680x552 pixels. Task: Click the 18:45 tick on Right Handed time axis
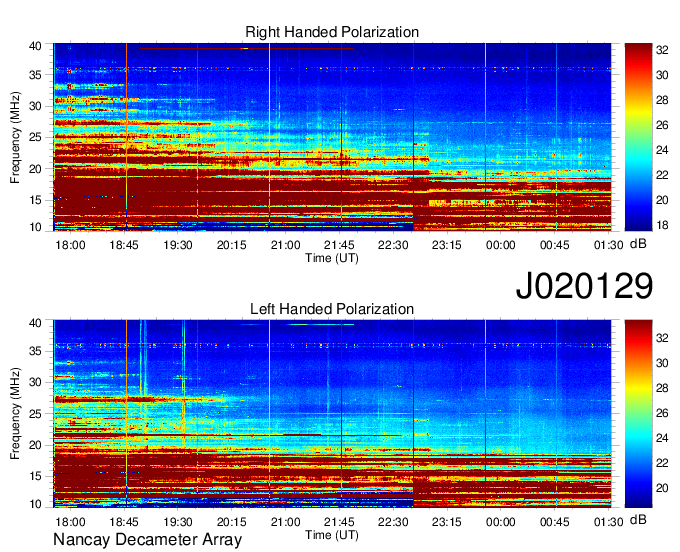pos(124,245)
